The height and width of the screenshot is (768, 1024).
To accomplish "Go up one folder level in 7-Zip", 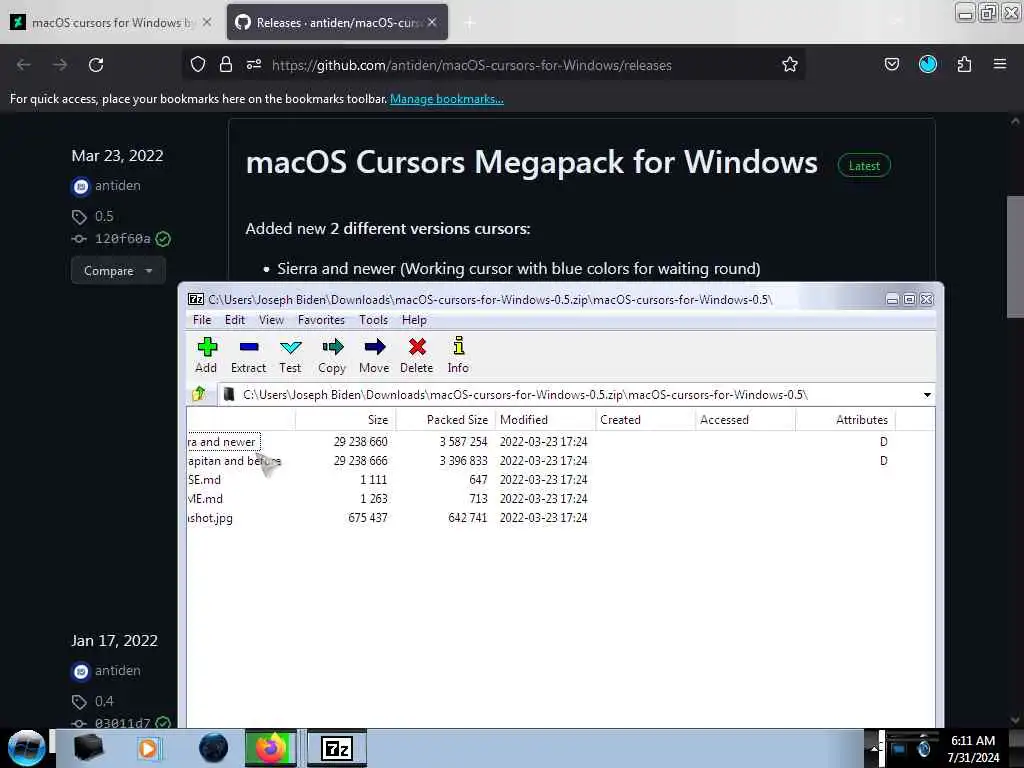I will point(199,394).
